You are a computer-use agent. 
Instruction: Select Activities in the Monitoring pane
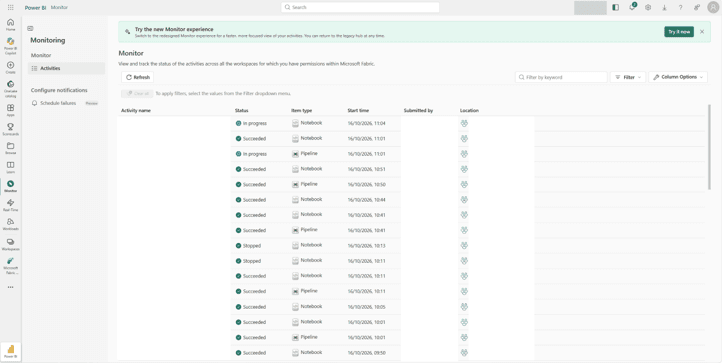point(66,68)
